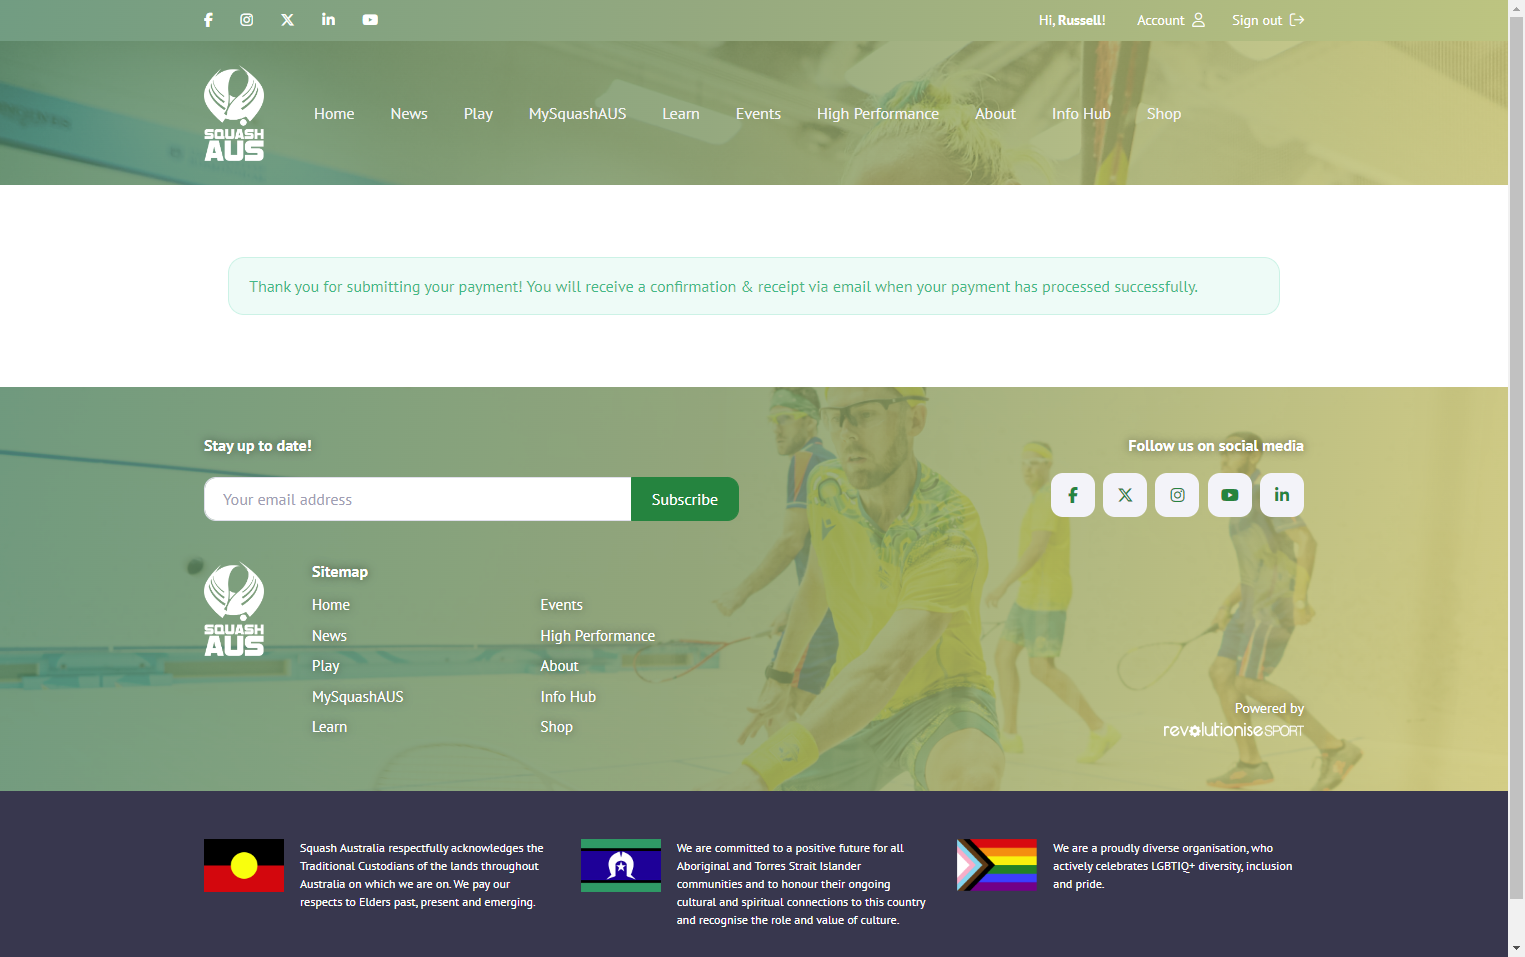Open YouTube icon in top bar

pyautogui.click(x=370, y=20)
